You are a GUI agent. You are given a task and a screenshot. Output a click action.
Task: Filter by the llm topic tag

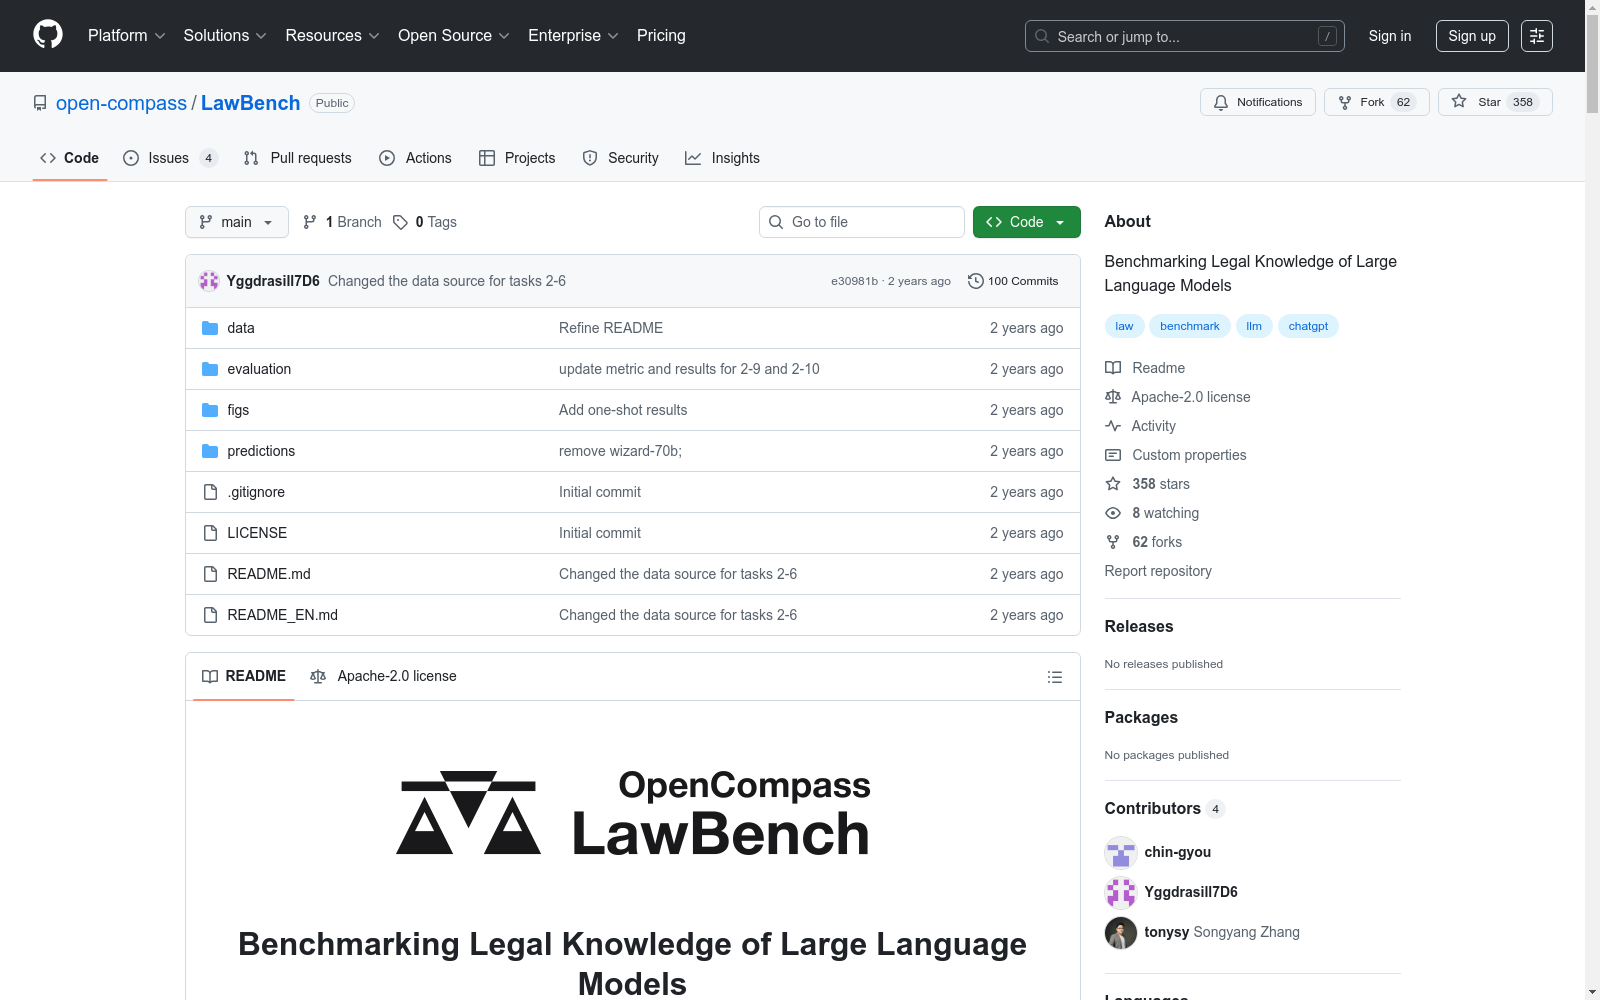(x=1254, y=326)
